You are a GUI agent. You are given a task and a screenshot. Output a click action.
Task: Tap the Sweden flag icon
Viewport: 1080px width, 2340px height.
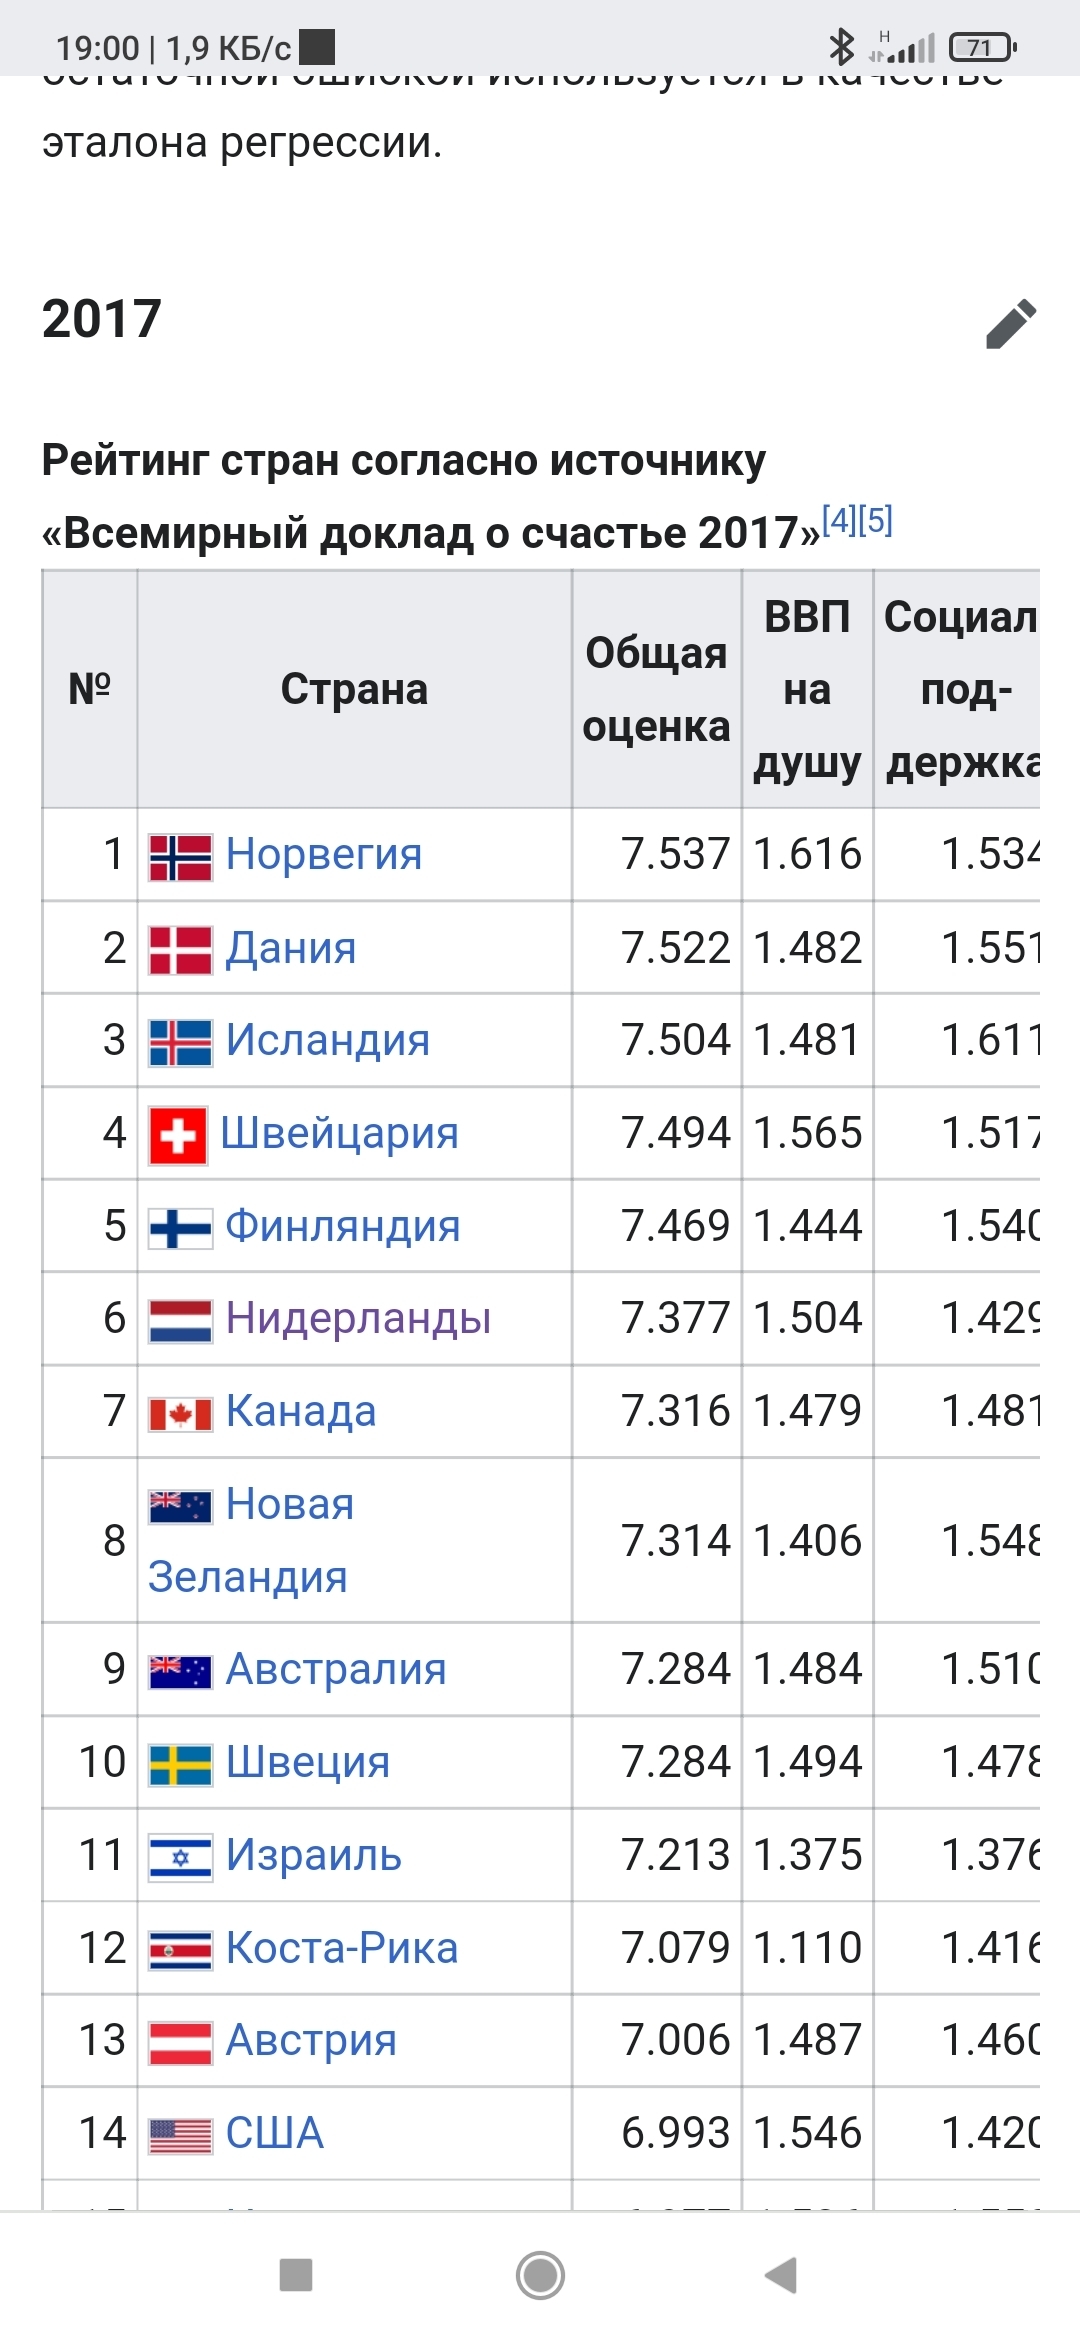(180, 1764)
